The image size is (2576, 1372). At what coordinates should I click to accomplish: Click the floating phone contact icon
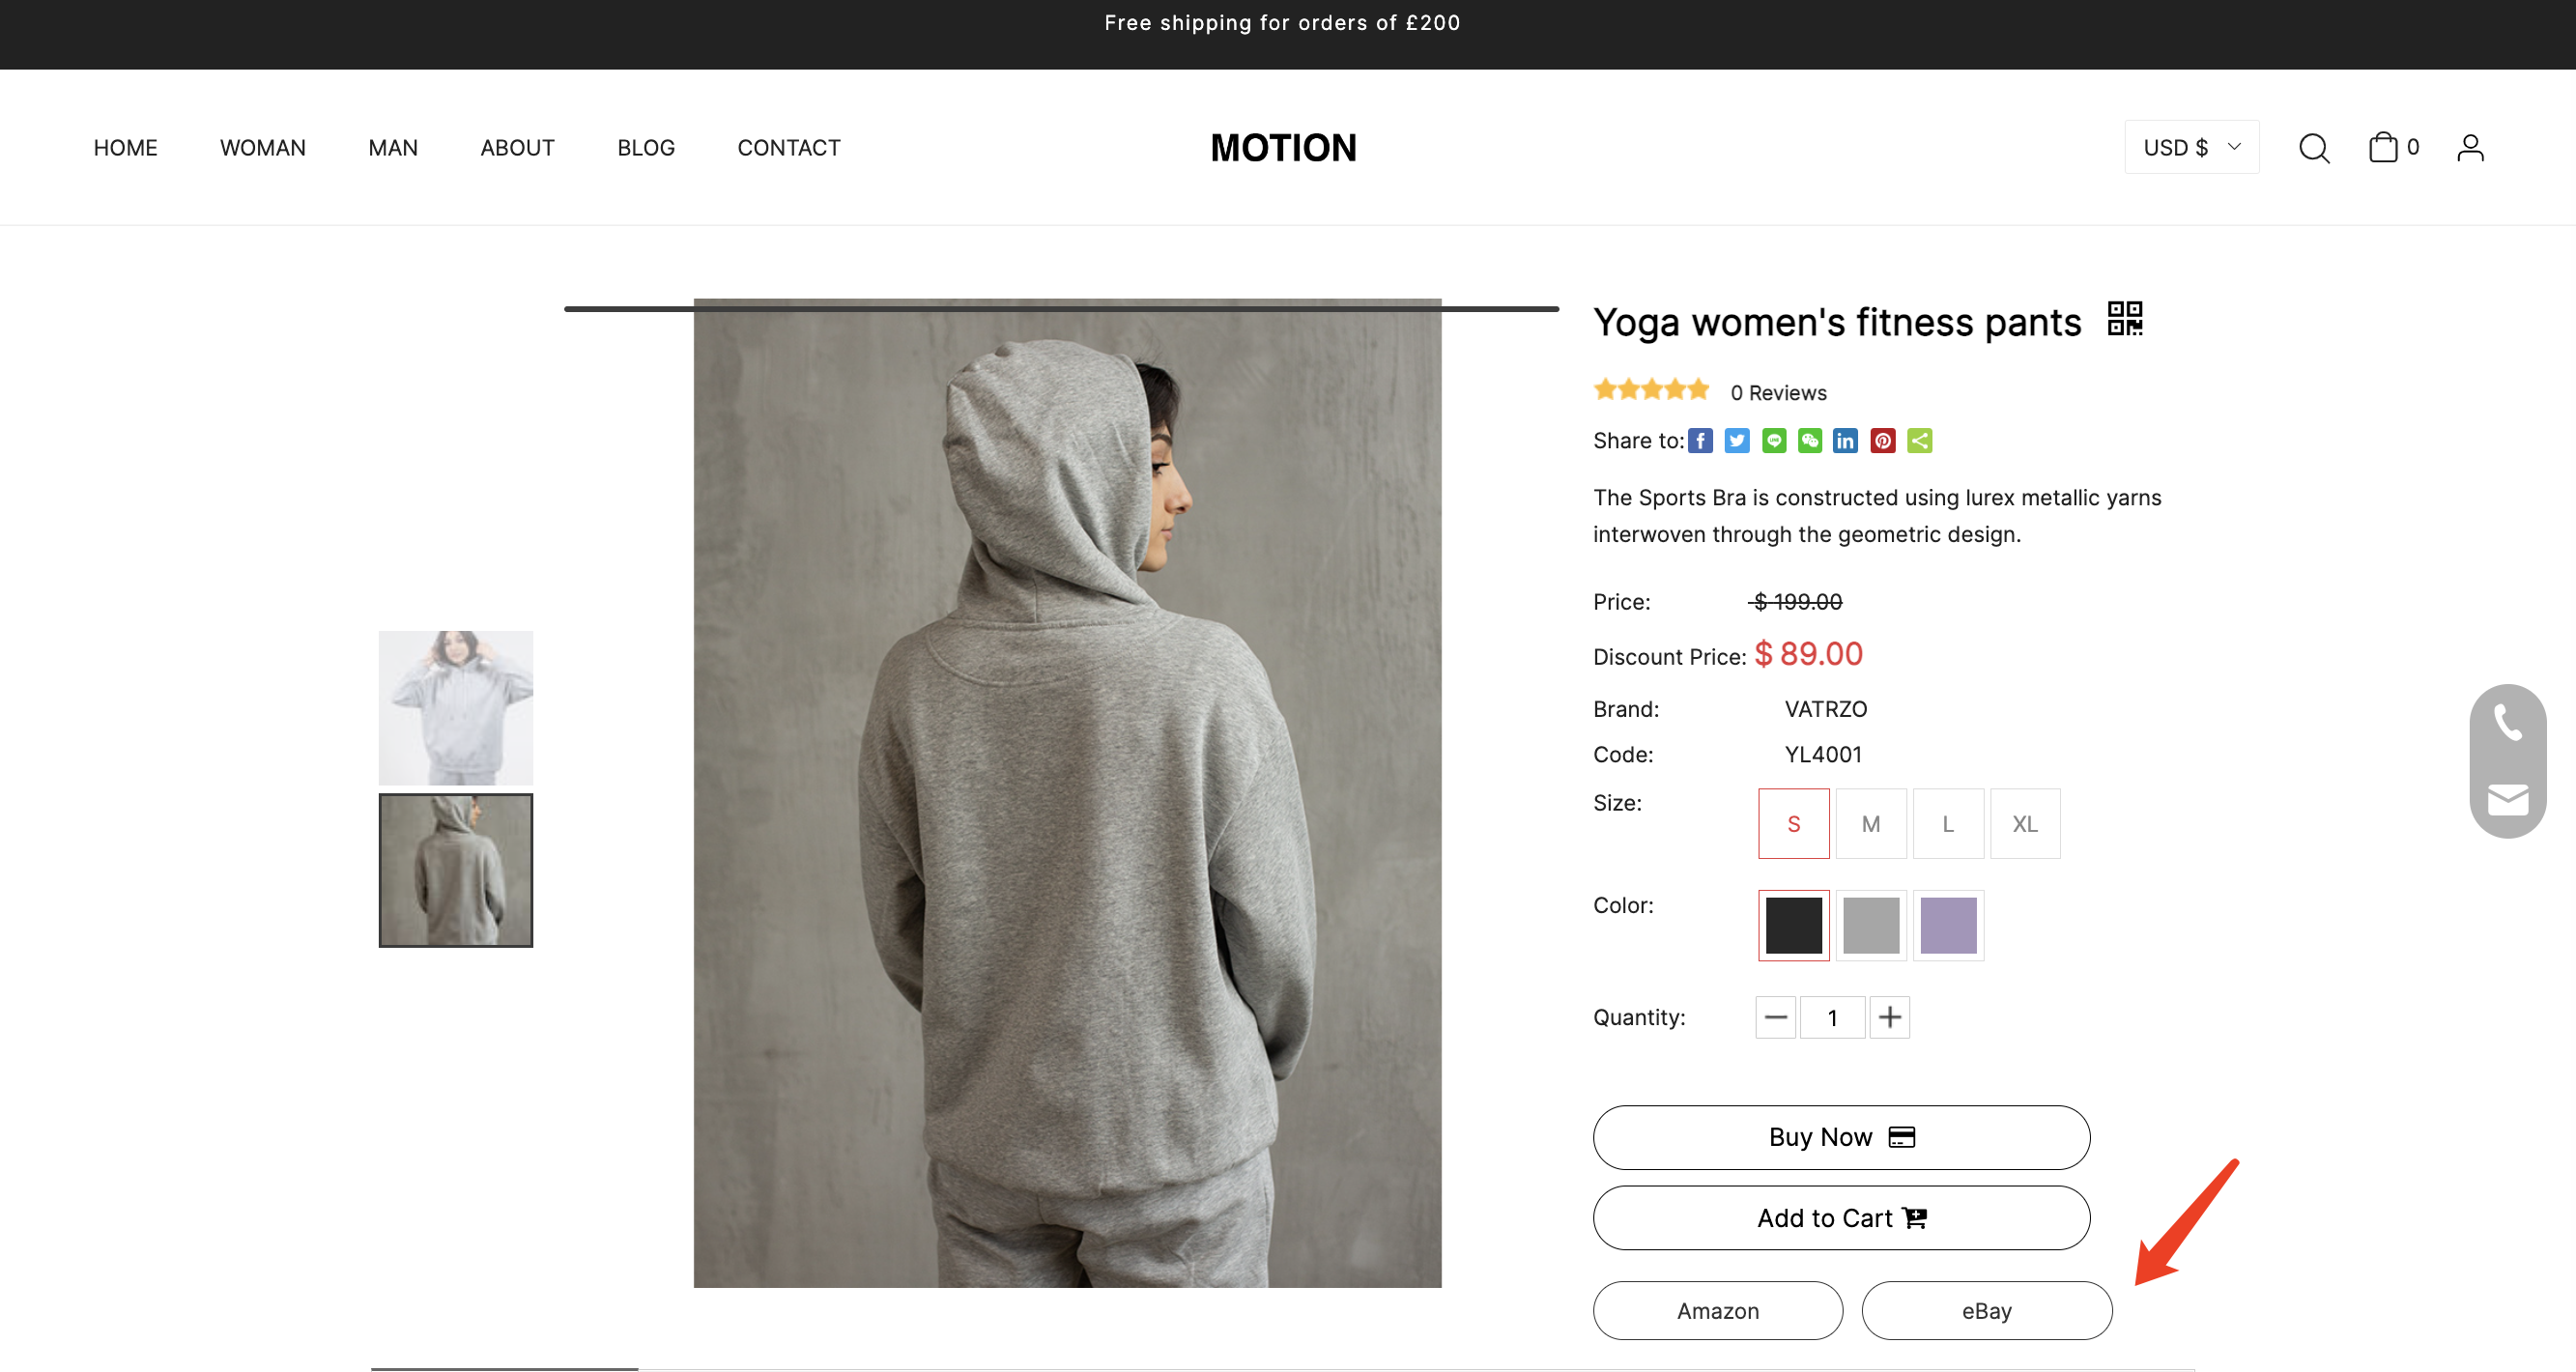(2507, 723)
